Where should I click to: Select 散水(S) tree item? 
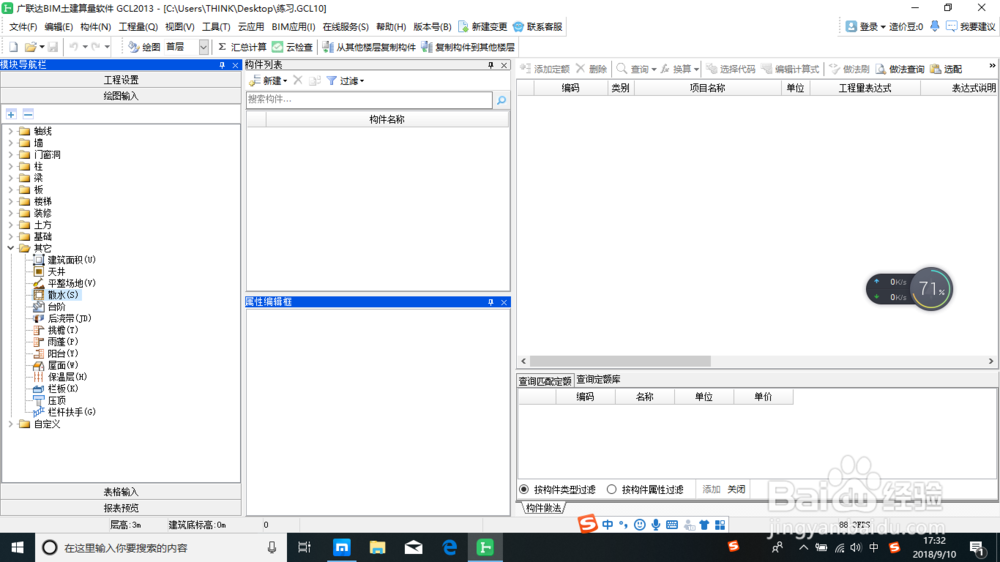(62, 295)
